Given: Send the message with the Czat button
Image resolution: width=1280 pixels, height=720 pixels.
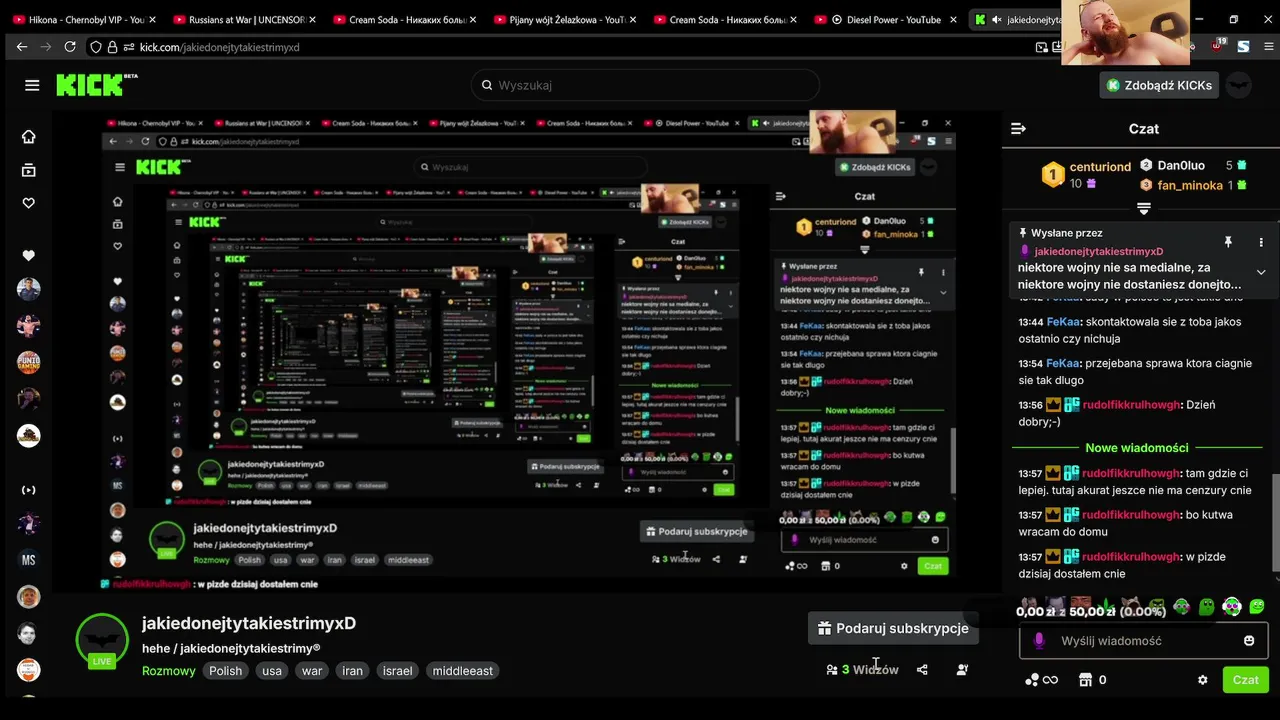Looking at the screenshot, I should coord(1245,680).
